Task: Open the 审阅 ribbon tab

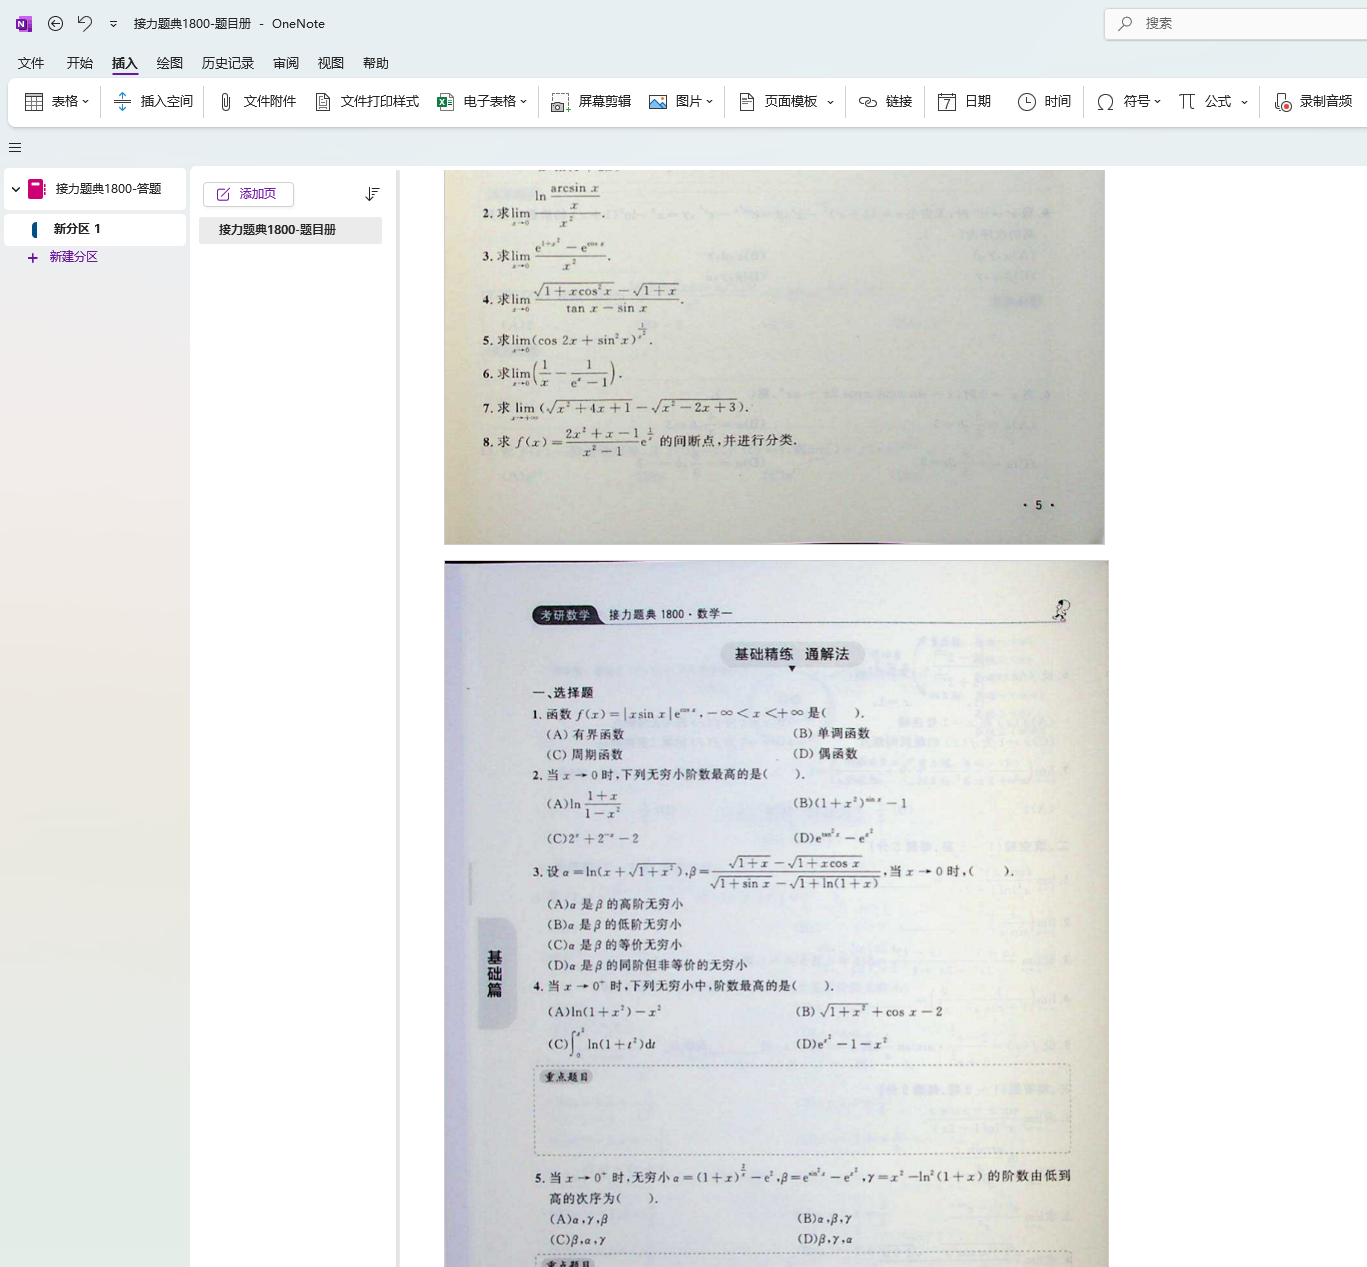Action: click(x=285, y=62)
